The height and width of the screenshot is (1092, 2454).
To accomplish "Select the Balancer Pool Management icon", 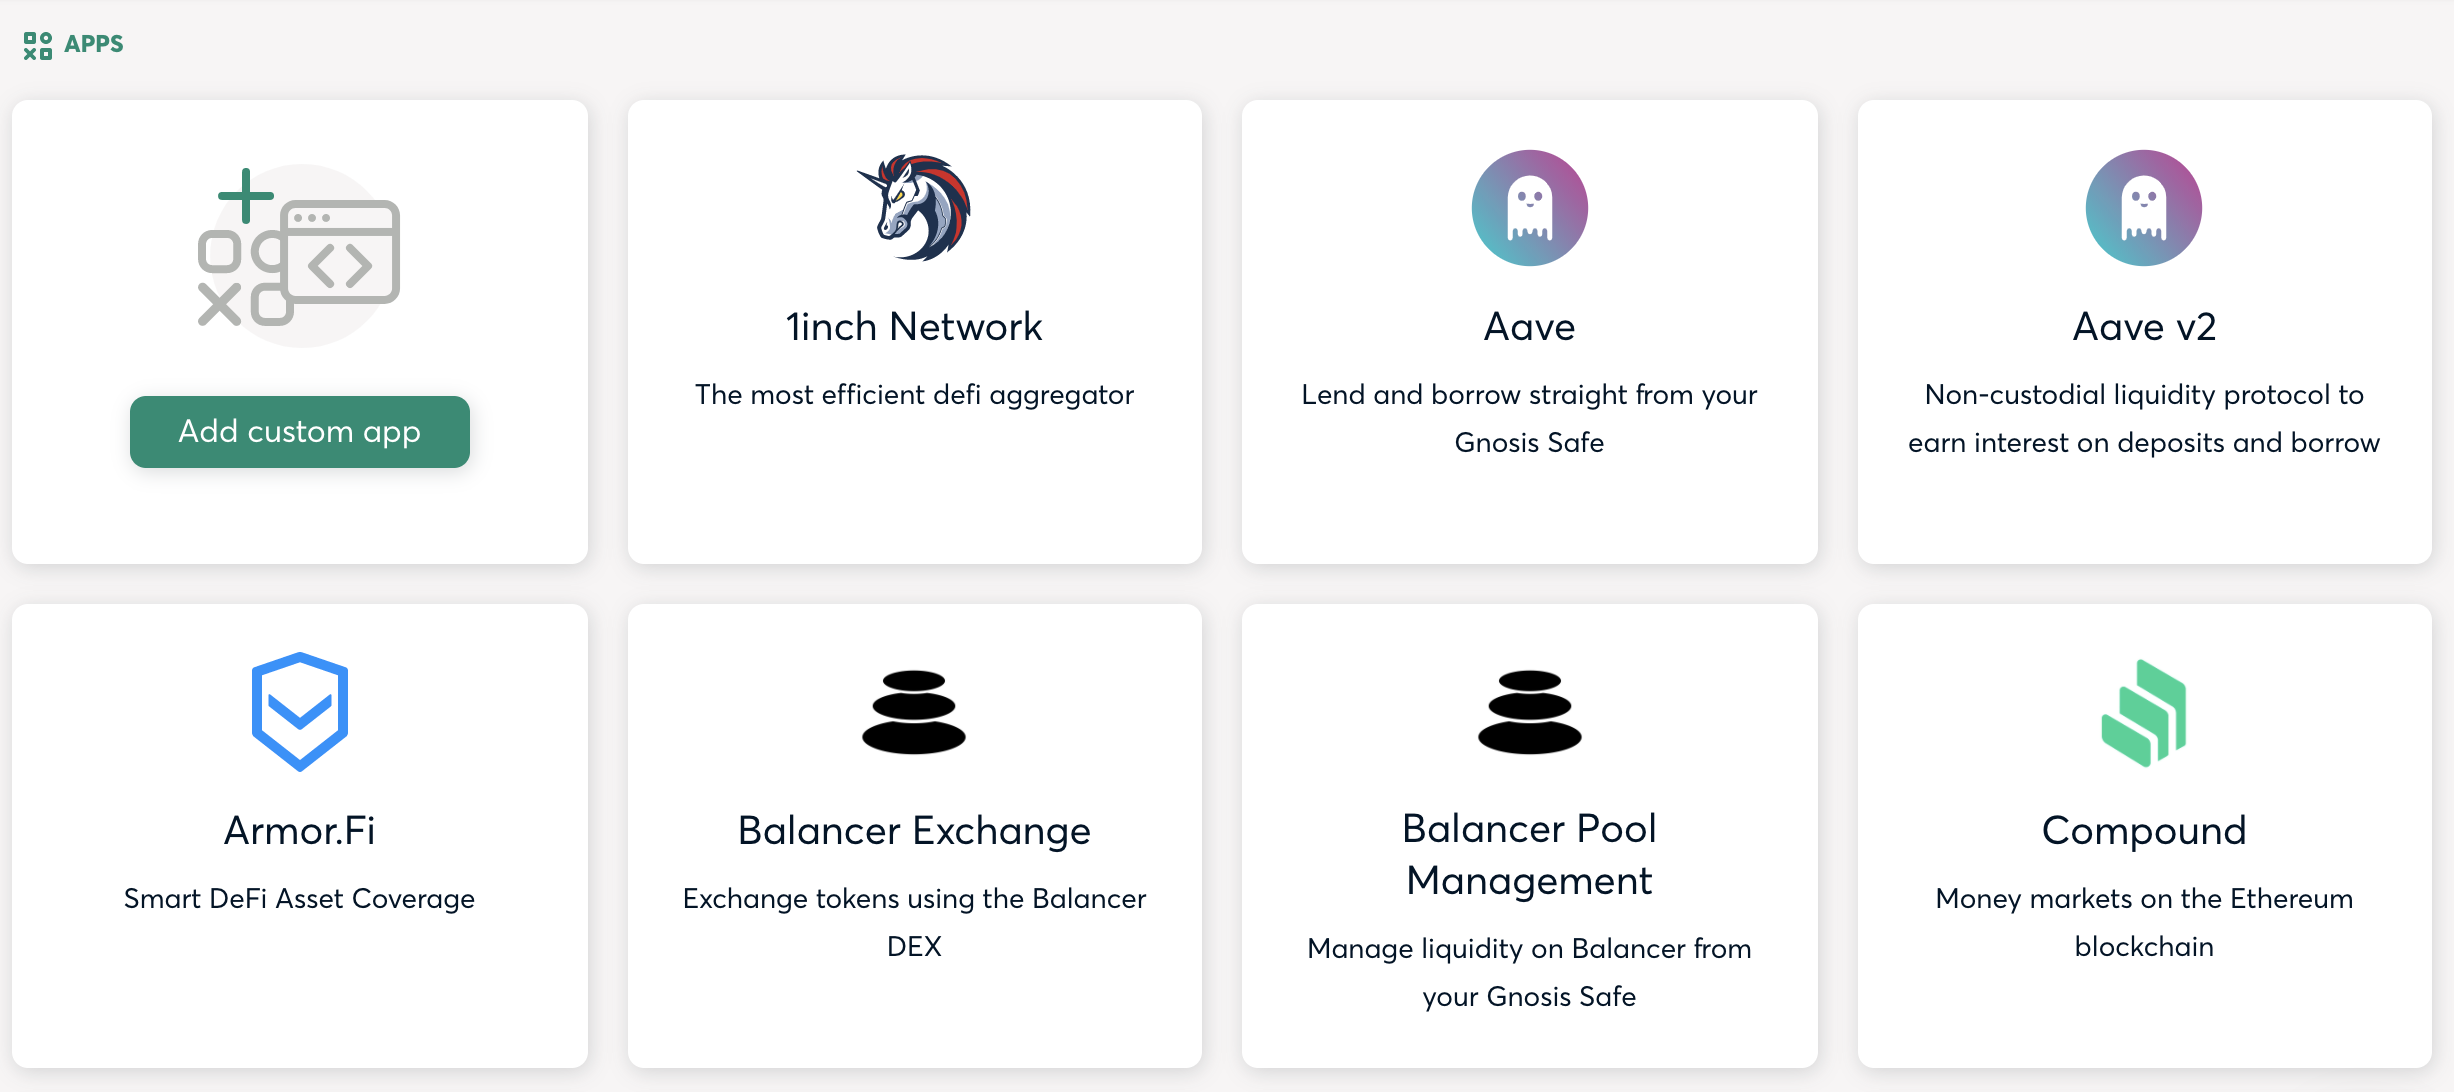I will (x=1529, y=712).
